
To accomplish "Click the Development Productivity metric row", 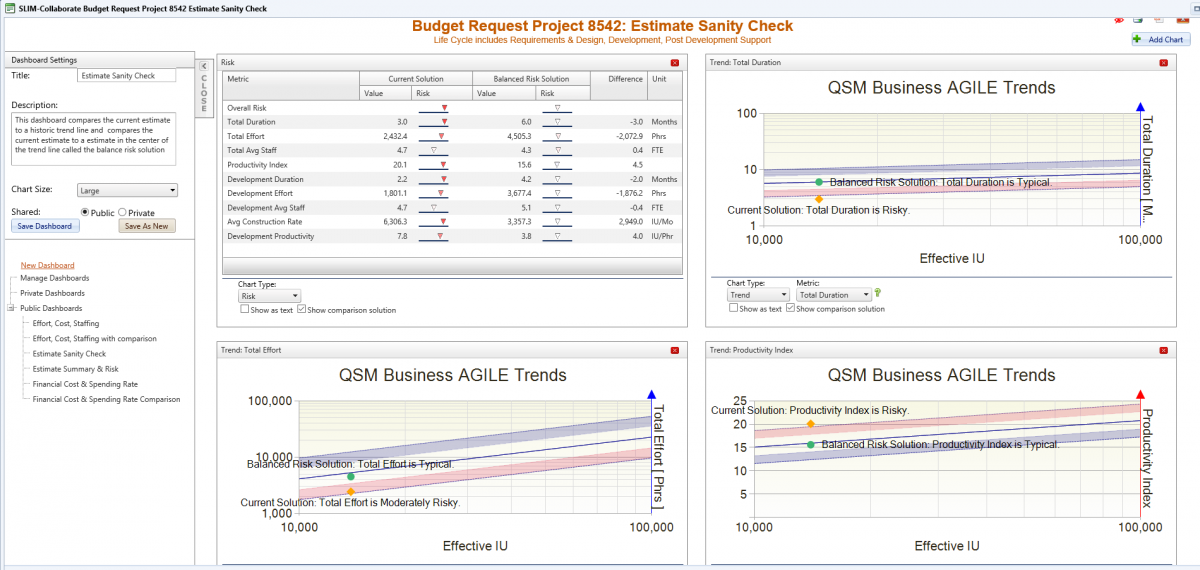I will click(453, 236).
